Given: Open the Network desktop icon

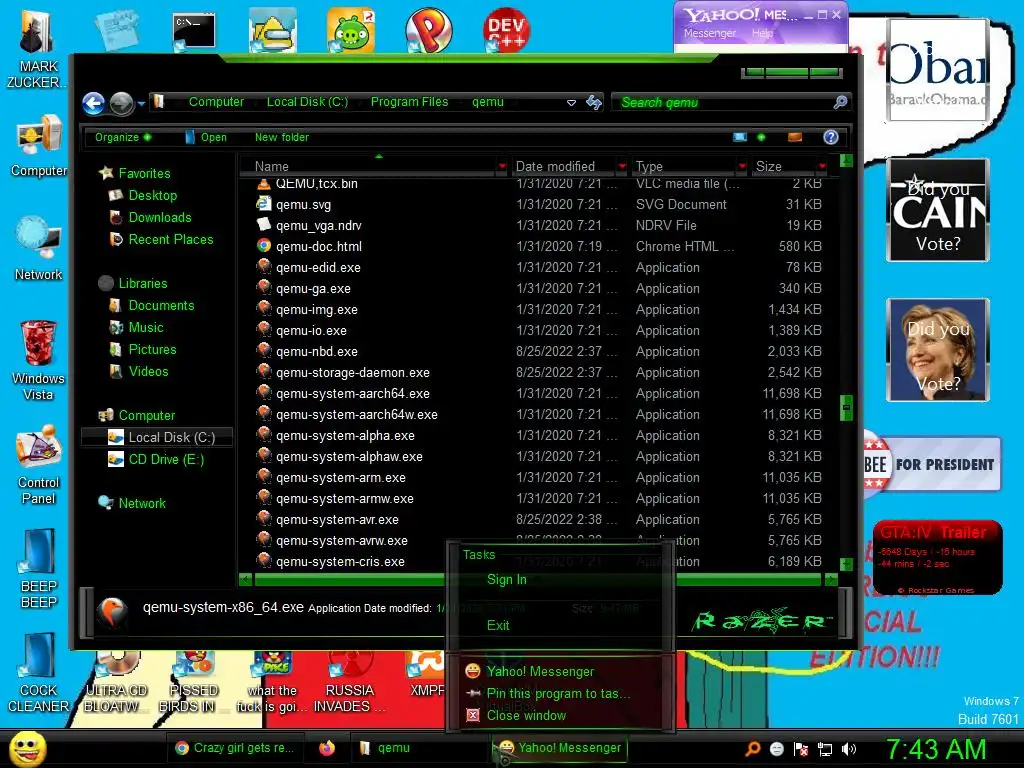Looking at the screenshot, I should point(39,249).
